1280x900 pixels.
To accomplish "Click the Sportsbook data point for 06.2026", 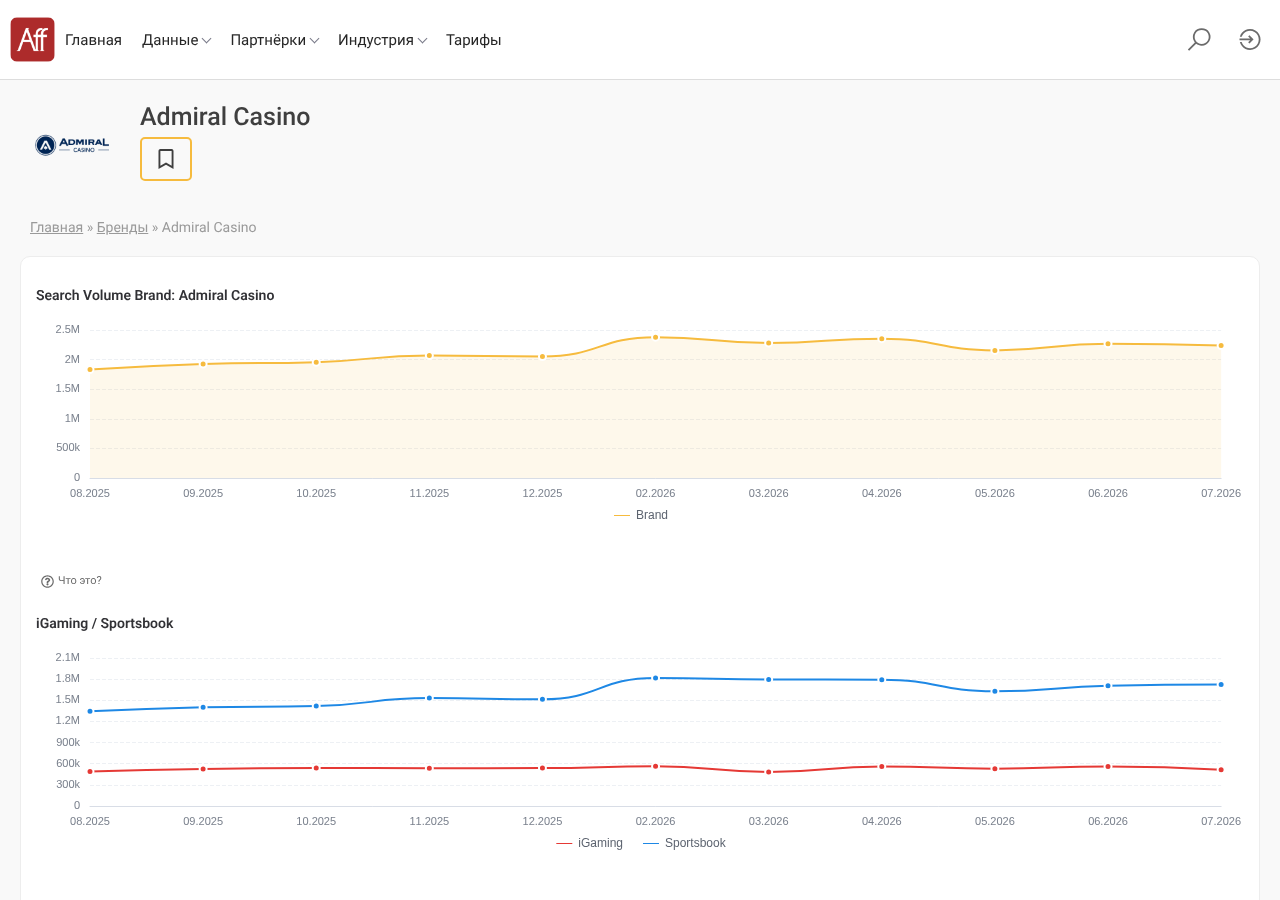I will 1108,766.
